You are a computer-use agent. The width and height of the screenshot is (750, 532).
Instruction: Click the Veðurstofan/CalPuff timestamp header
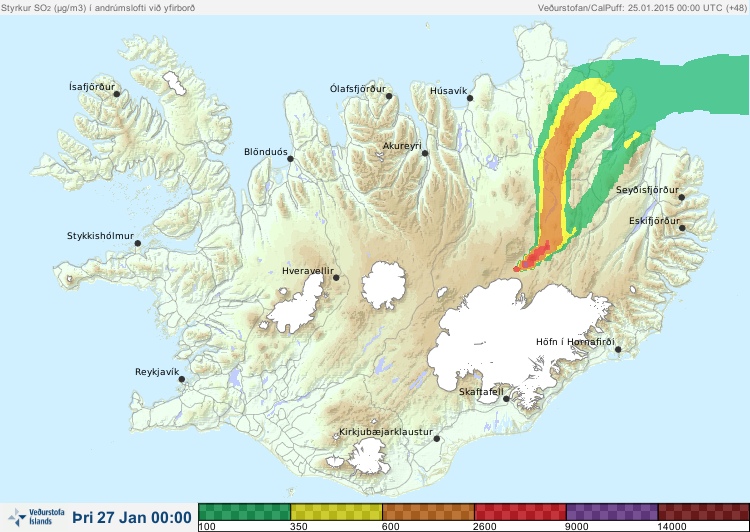coord(641,8)
